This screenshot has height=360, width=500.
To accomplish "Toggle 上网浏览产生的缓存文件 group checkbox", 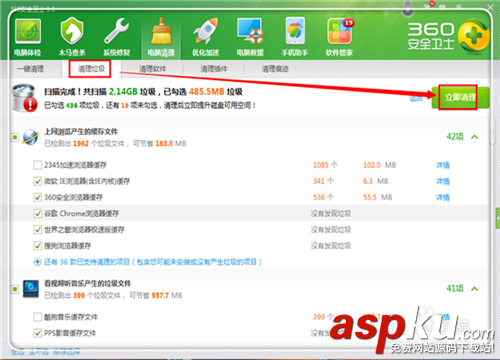I will point(15,137).
